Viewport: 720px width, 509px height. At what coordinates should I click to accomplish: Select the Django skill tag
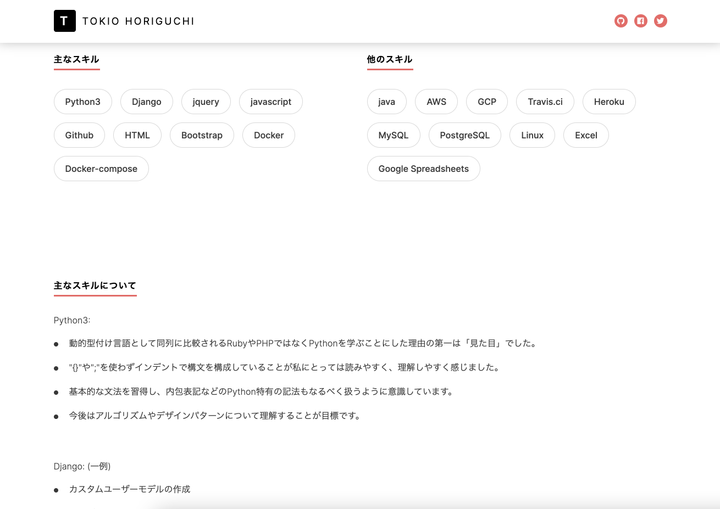click(x=146, y=102)
